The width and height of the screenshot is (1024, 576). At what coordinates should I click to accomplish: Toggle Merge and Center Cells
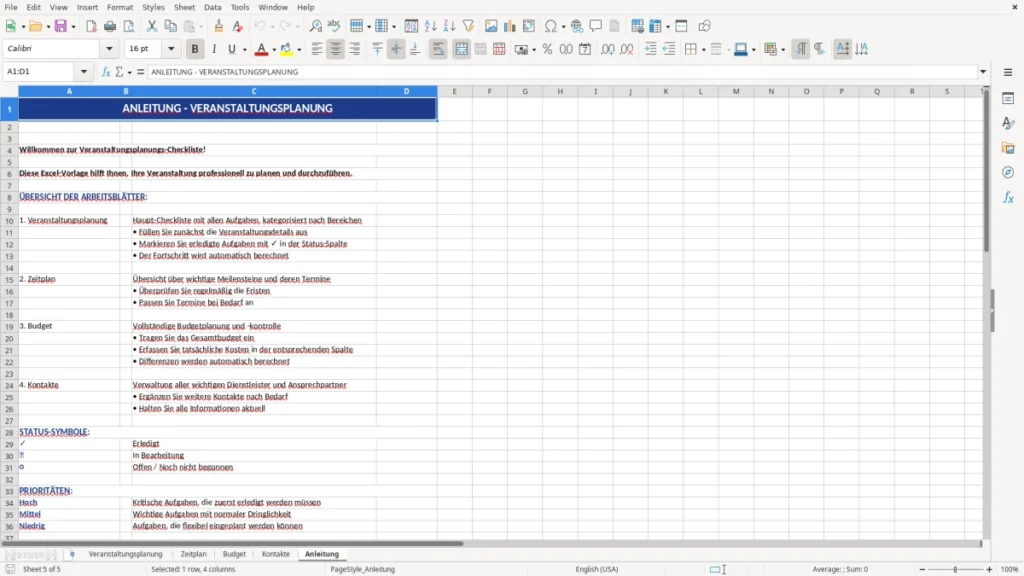click(x=461, y=49)
